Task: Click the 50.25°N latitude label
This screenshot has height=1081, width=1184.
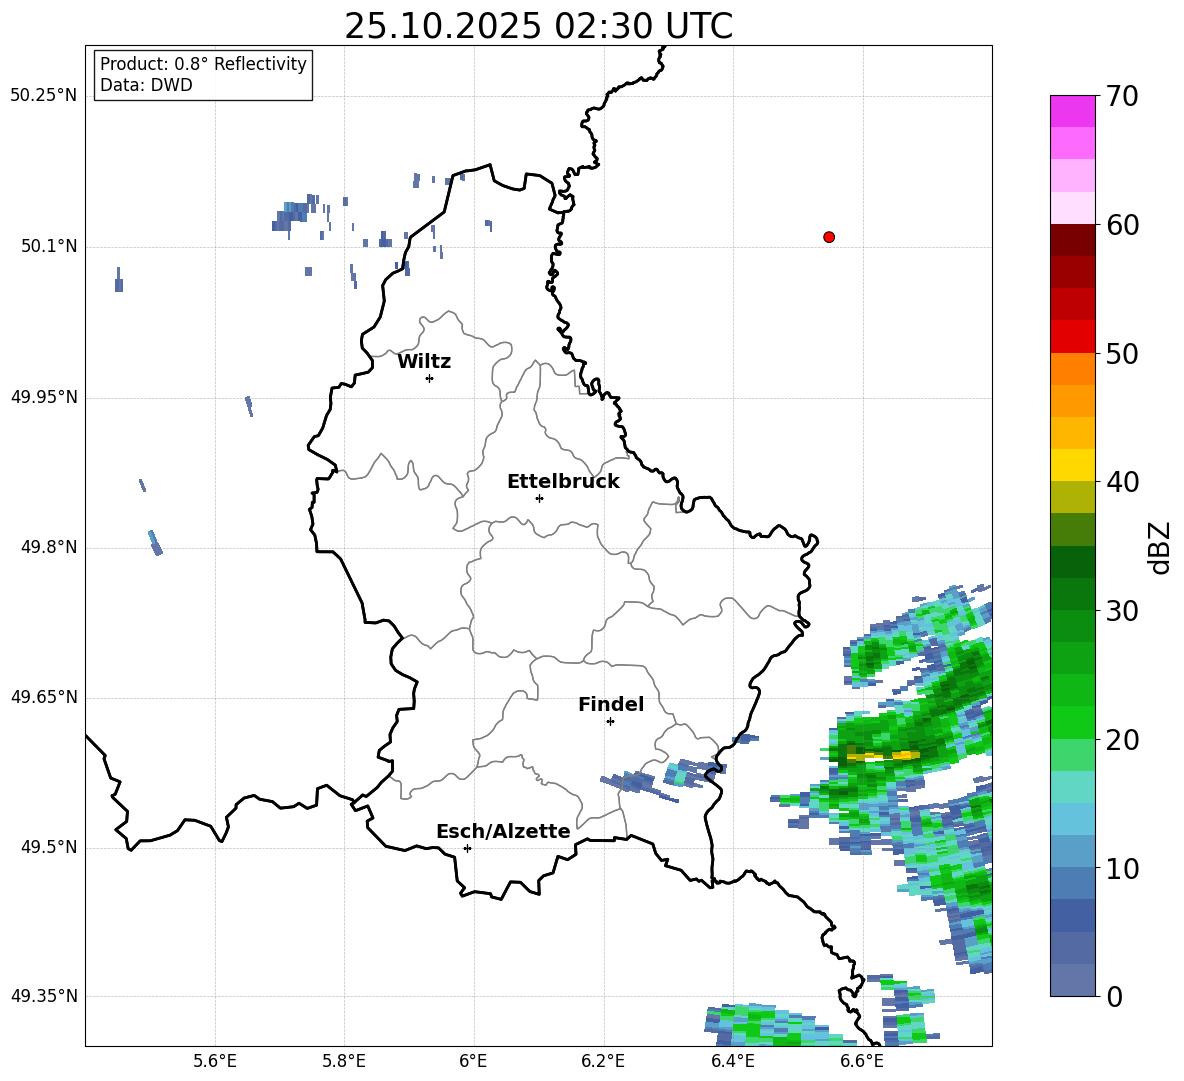Action: [x=44, y=96]
